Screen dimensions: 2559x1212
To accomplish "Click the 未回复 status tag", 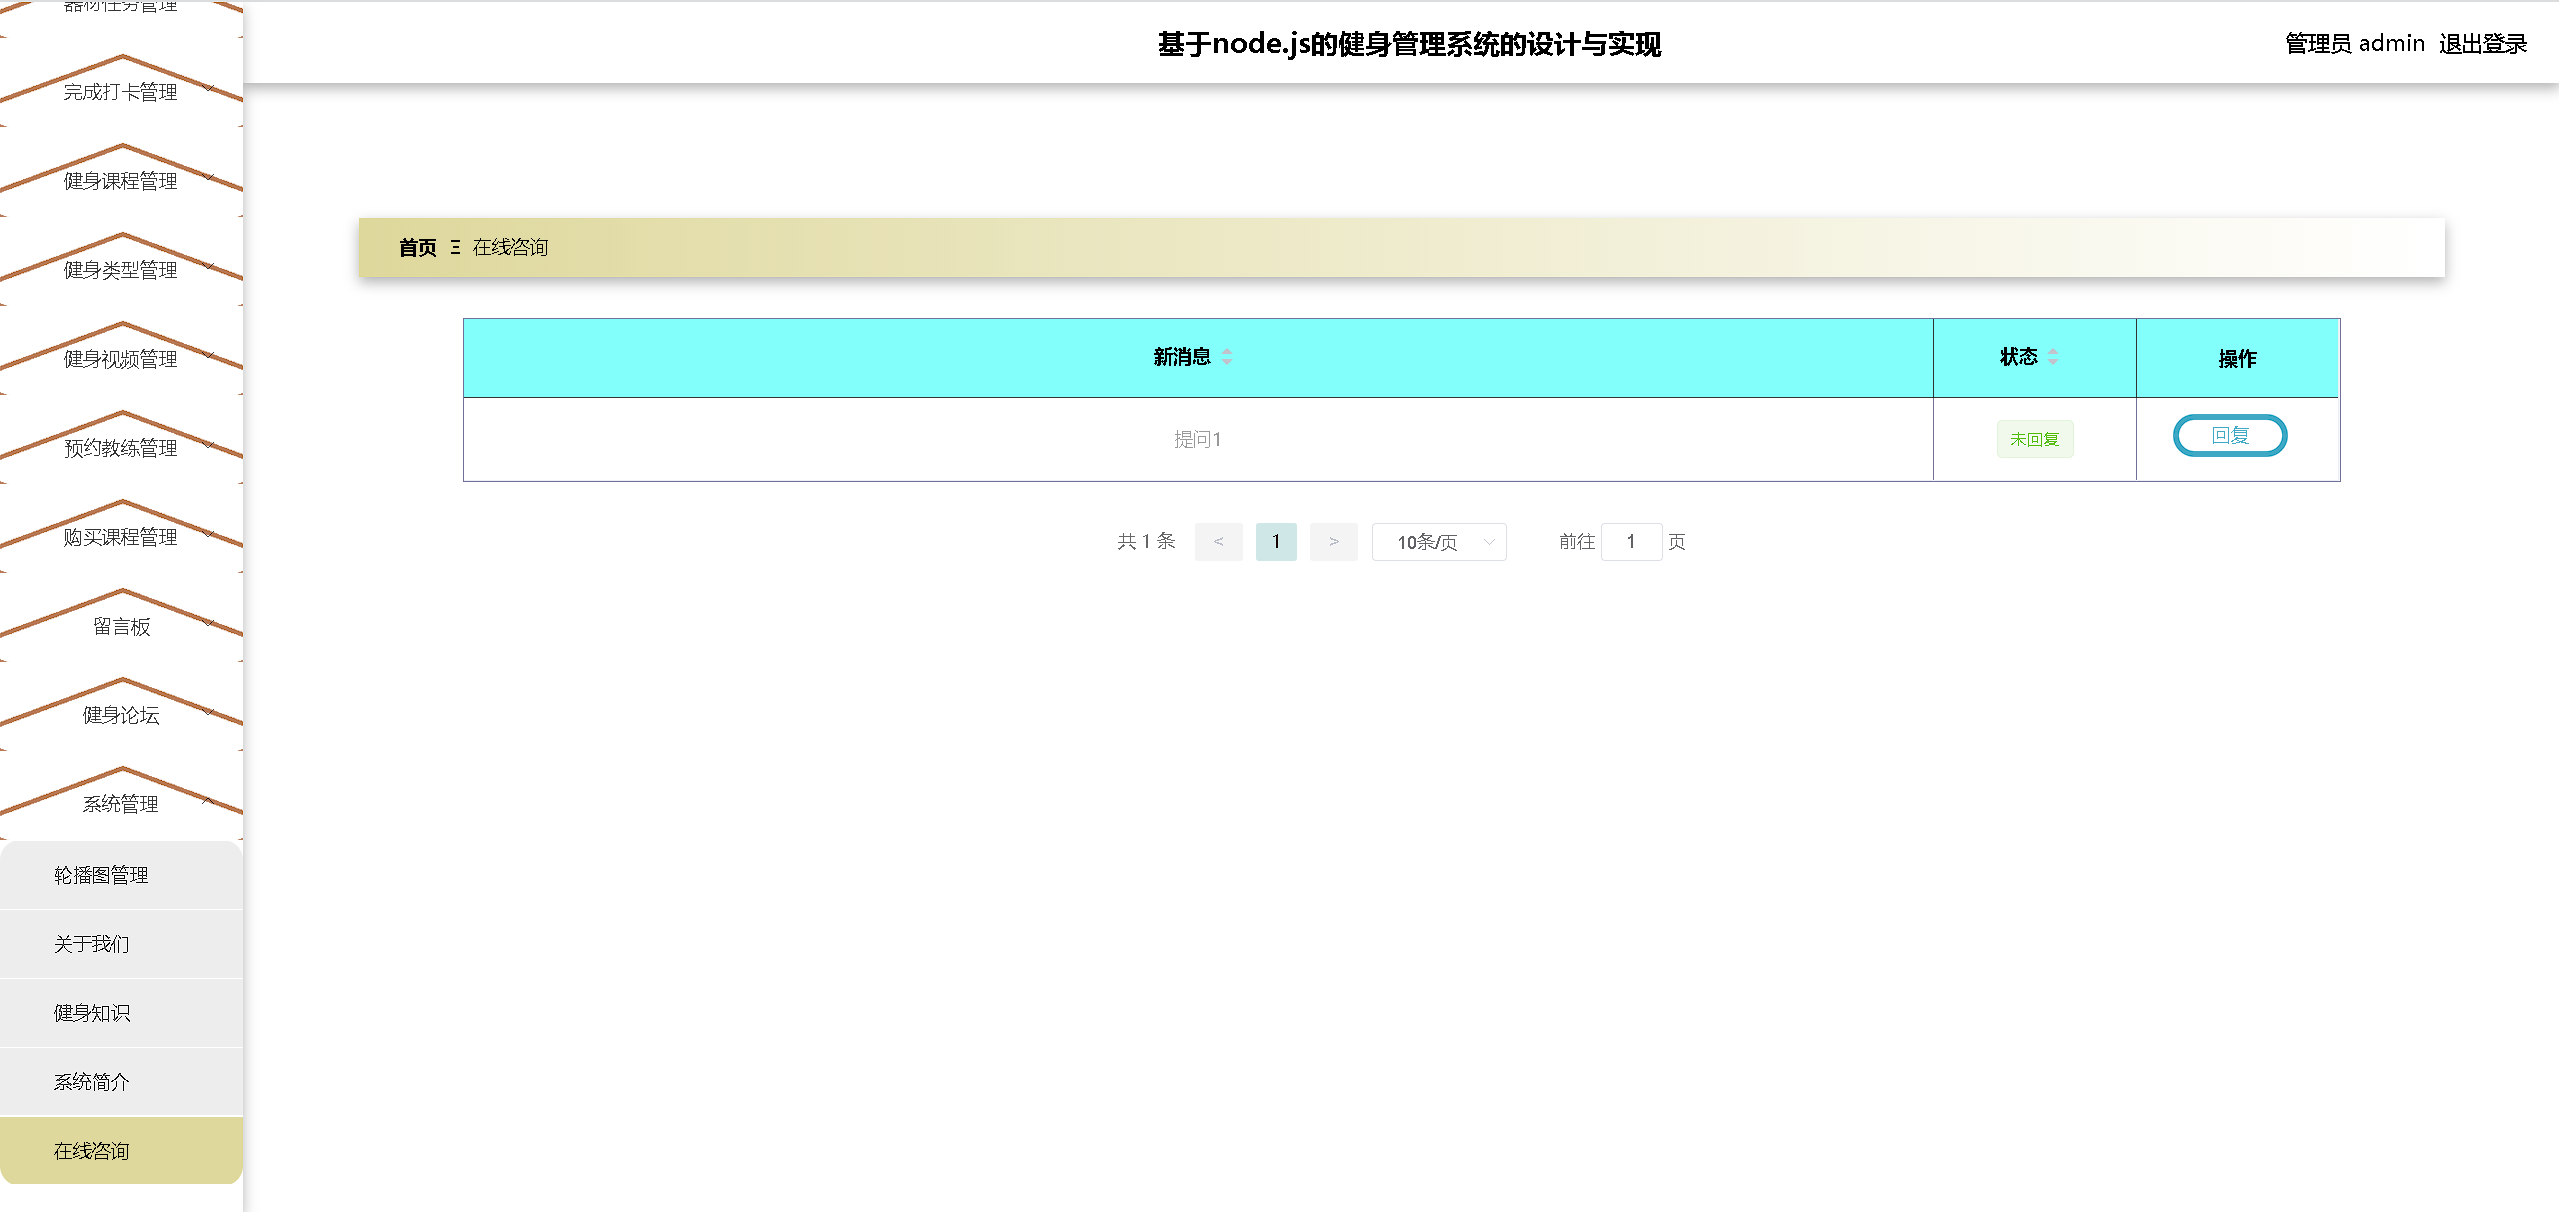I will pos(2034,440).
